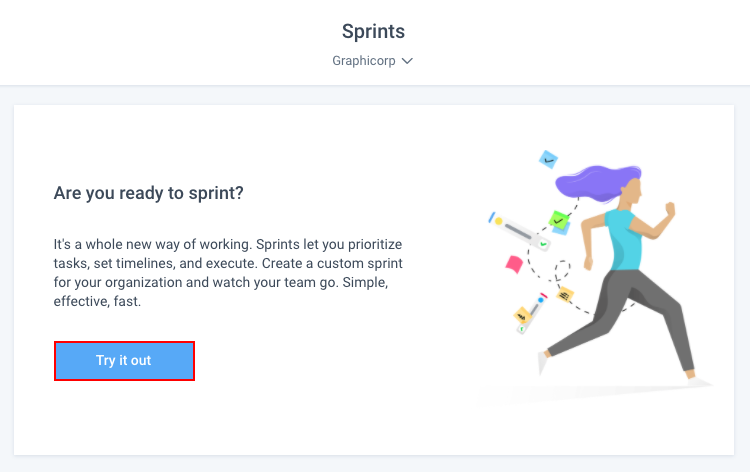
Task: Click the runner's white back shoe
Action: pyautogui.click(x=542, y=362)
